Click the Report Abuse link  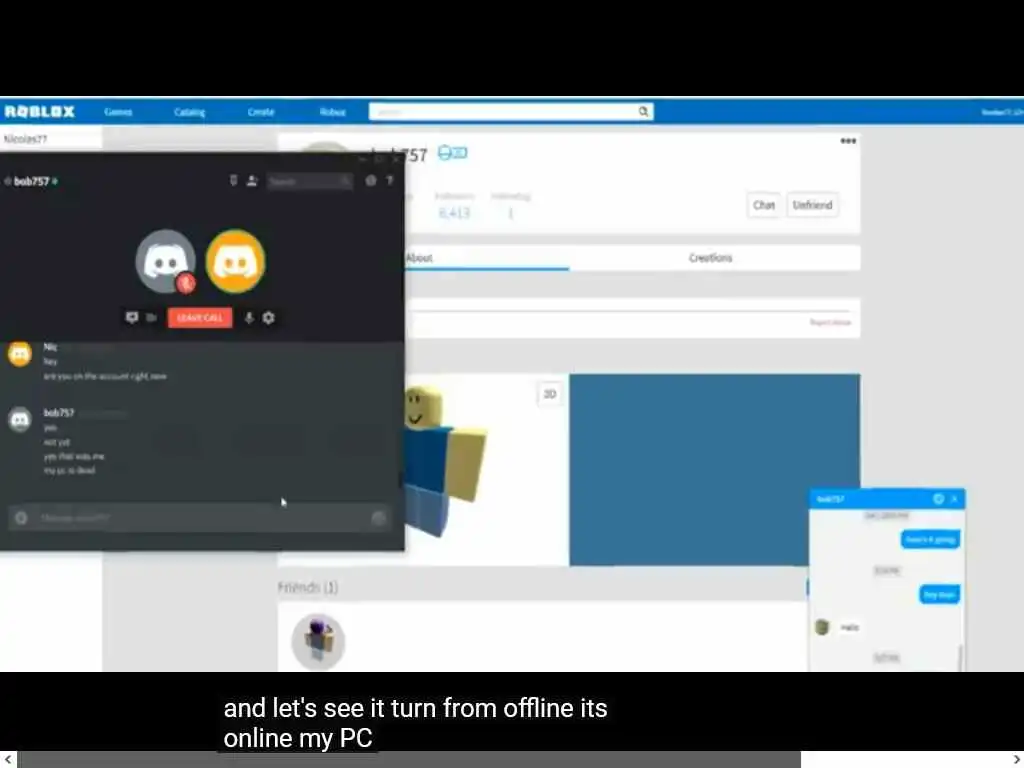pyautogui.click(x=831, y=323)
